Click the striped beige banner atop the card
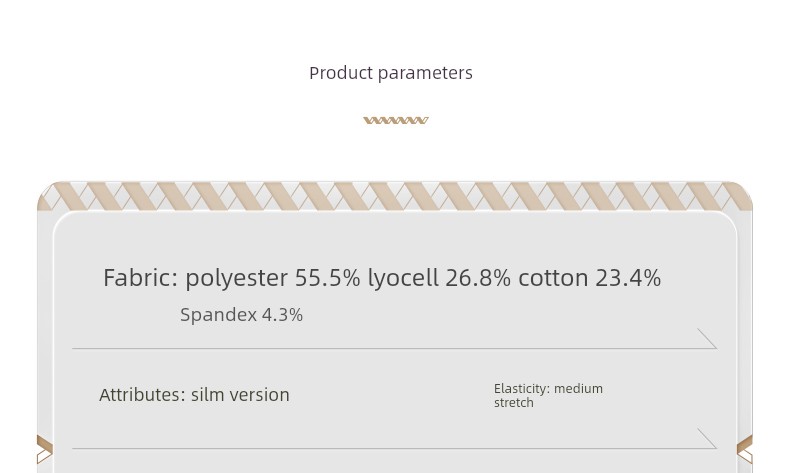 (x=395, y=195)
